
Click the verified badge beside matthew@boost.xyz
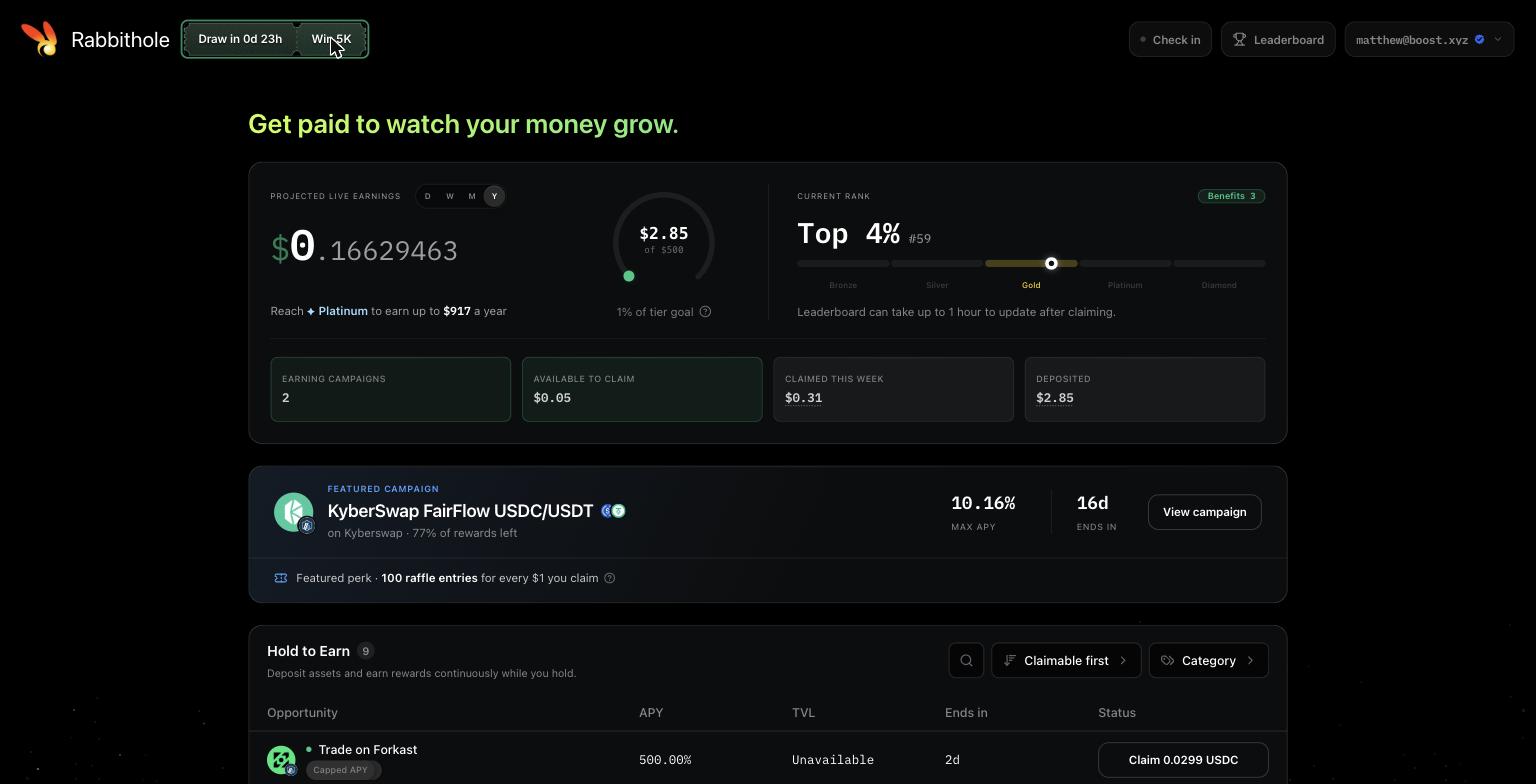pos(1479,40)
